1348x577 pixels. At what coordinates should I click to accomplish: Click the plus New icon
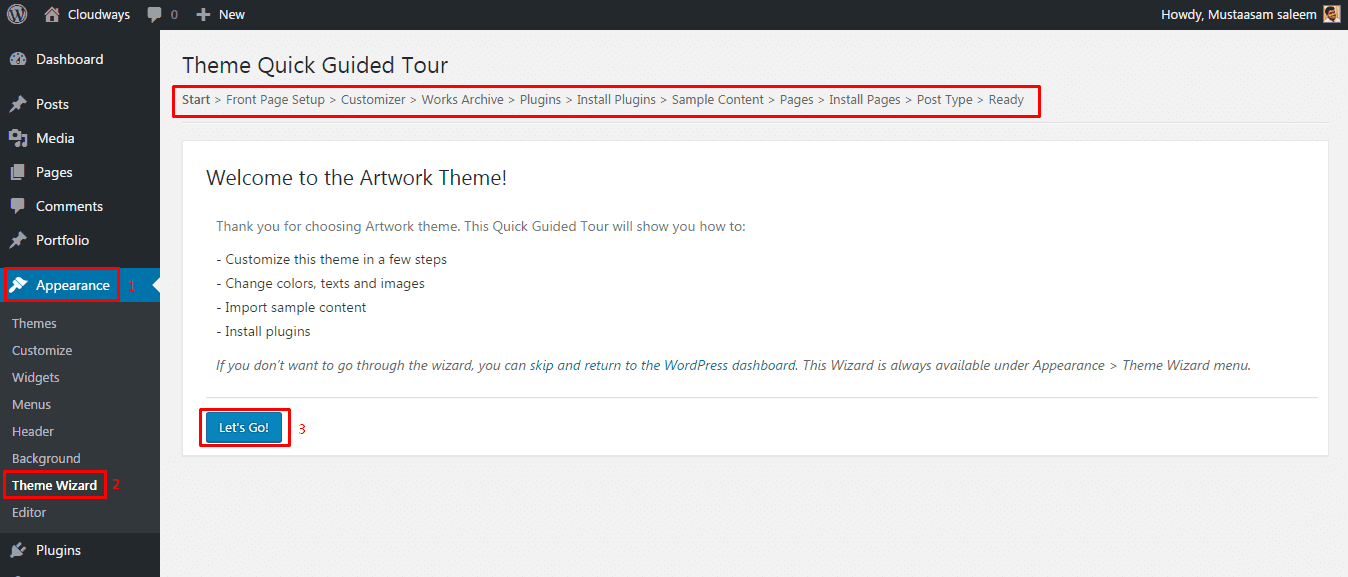(x=203, y=15)
